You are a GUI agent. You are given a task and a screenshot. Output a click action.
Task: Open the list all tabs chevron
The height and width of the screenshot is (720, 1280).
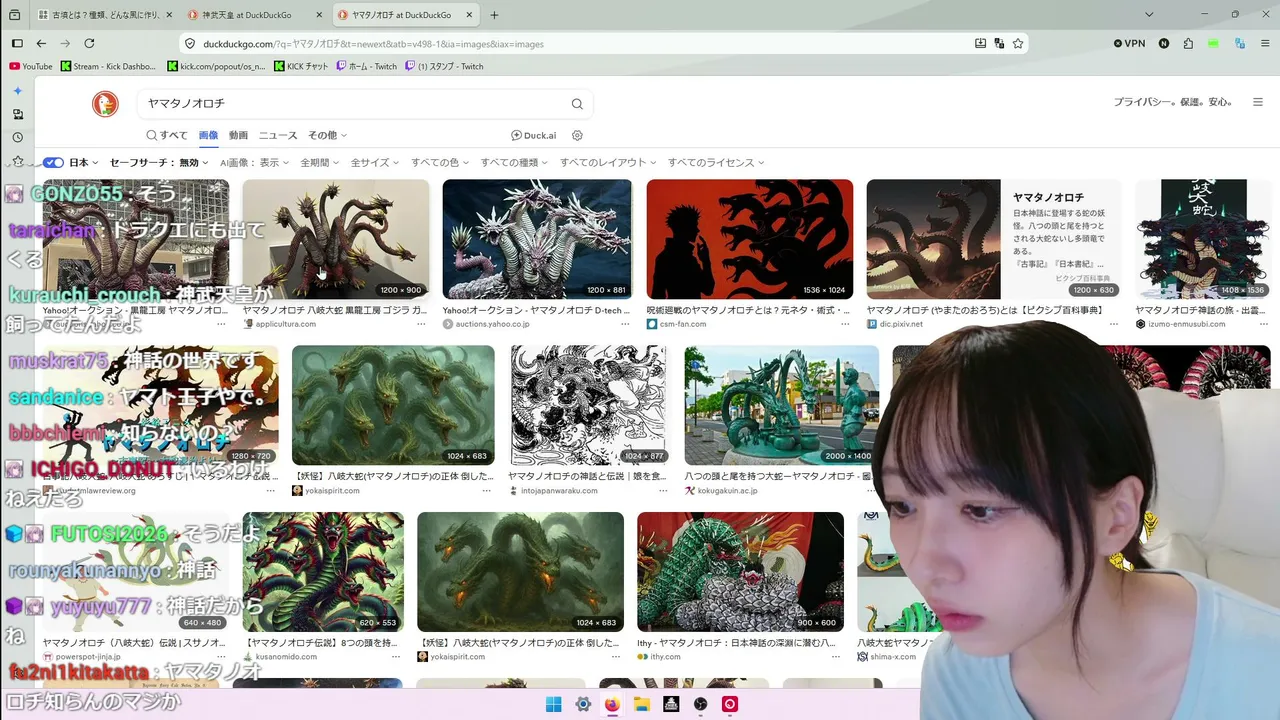tap(1149, 15)
